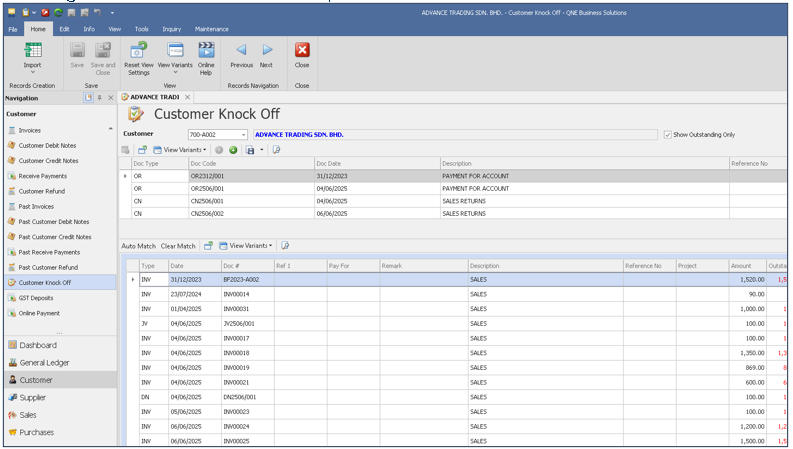The height and width of the screenshot is (449, 793).
Task: Select the INV00014 invoice row
Action: (236, 294)
